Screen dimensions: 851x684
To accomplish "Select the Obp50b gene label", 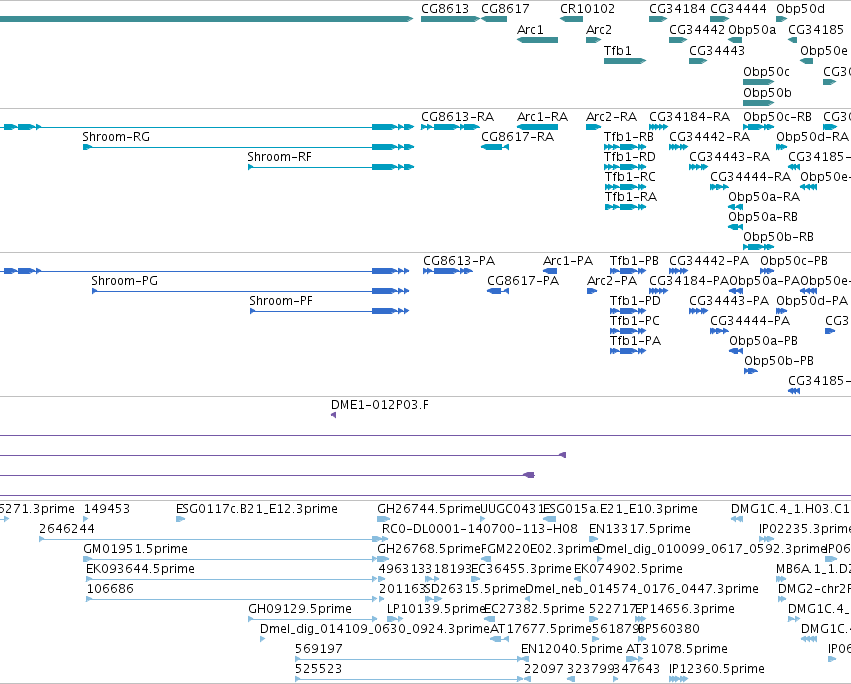I will pos(767,93).
